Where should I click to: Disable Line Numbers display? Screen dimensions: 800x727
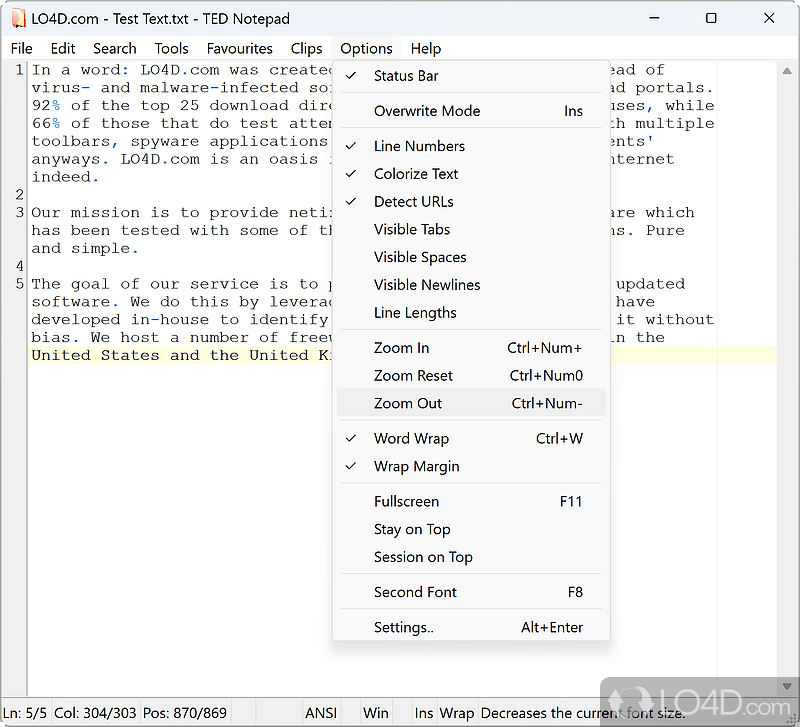(471, 146)
